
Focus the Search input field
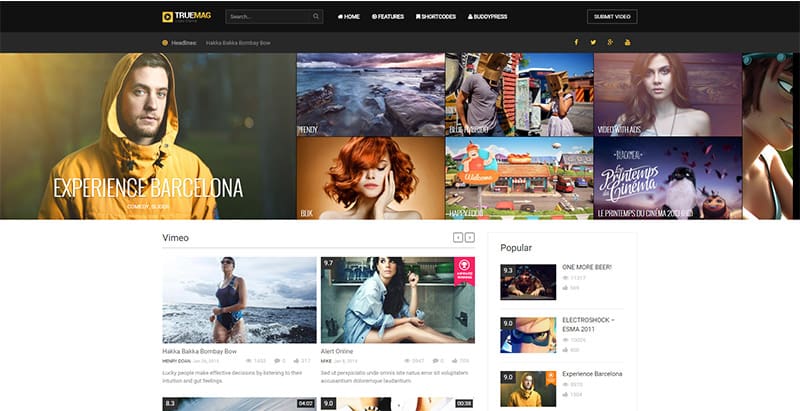(274, 16)
